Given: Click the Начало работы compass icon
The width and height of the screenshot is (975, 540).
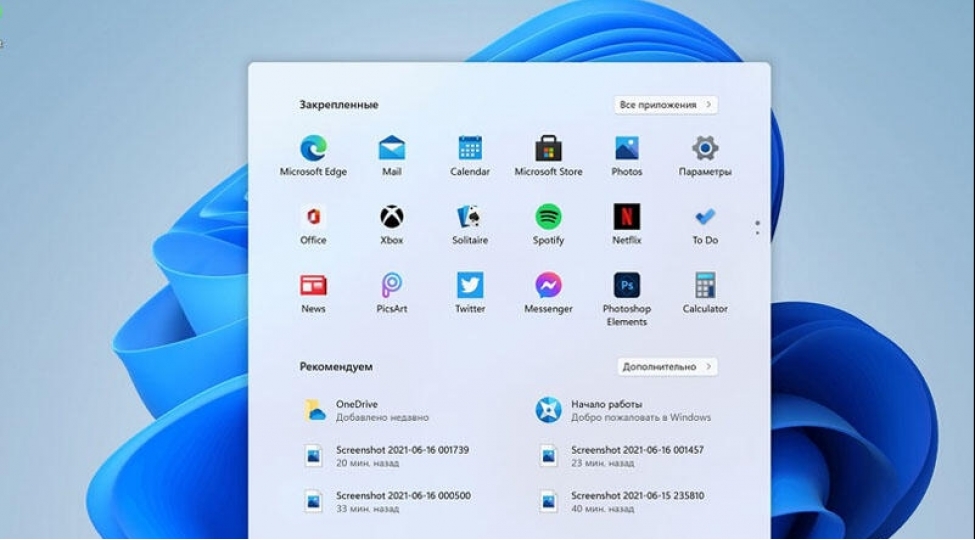Looking at the screenshot, I should (x=548, y=411).
